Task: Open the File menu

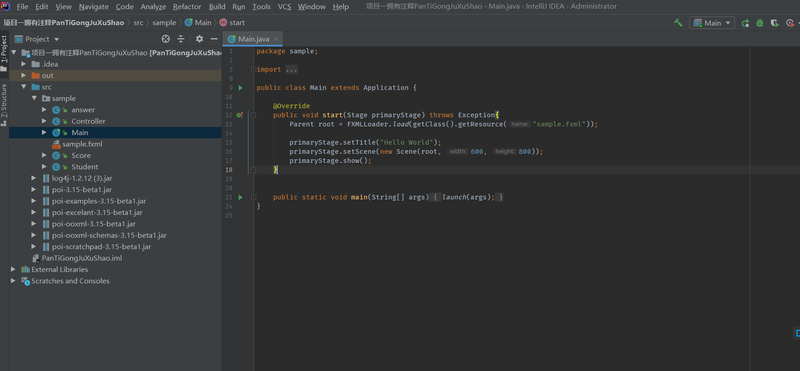Action: pos(22,7)
